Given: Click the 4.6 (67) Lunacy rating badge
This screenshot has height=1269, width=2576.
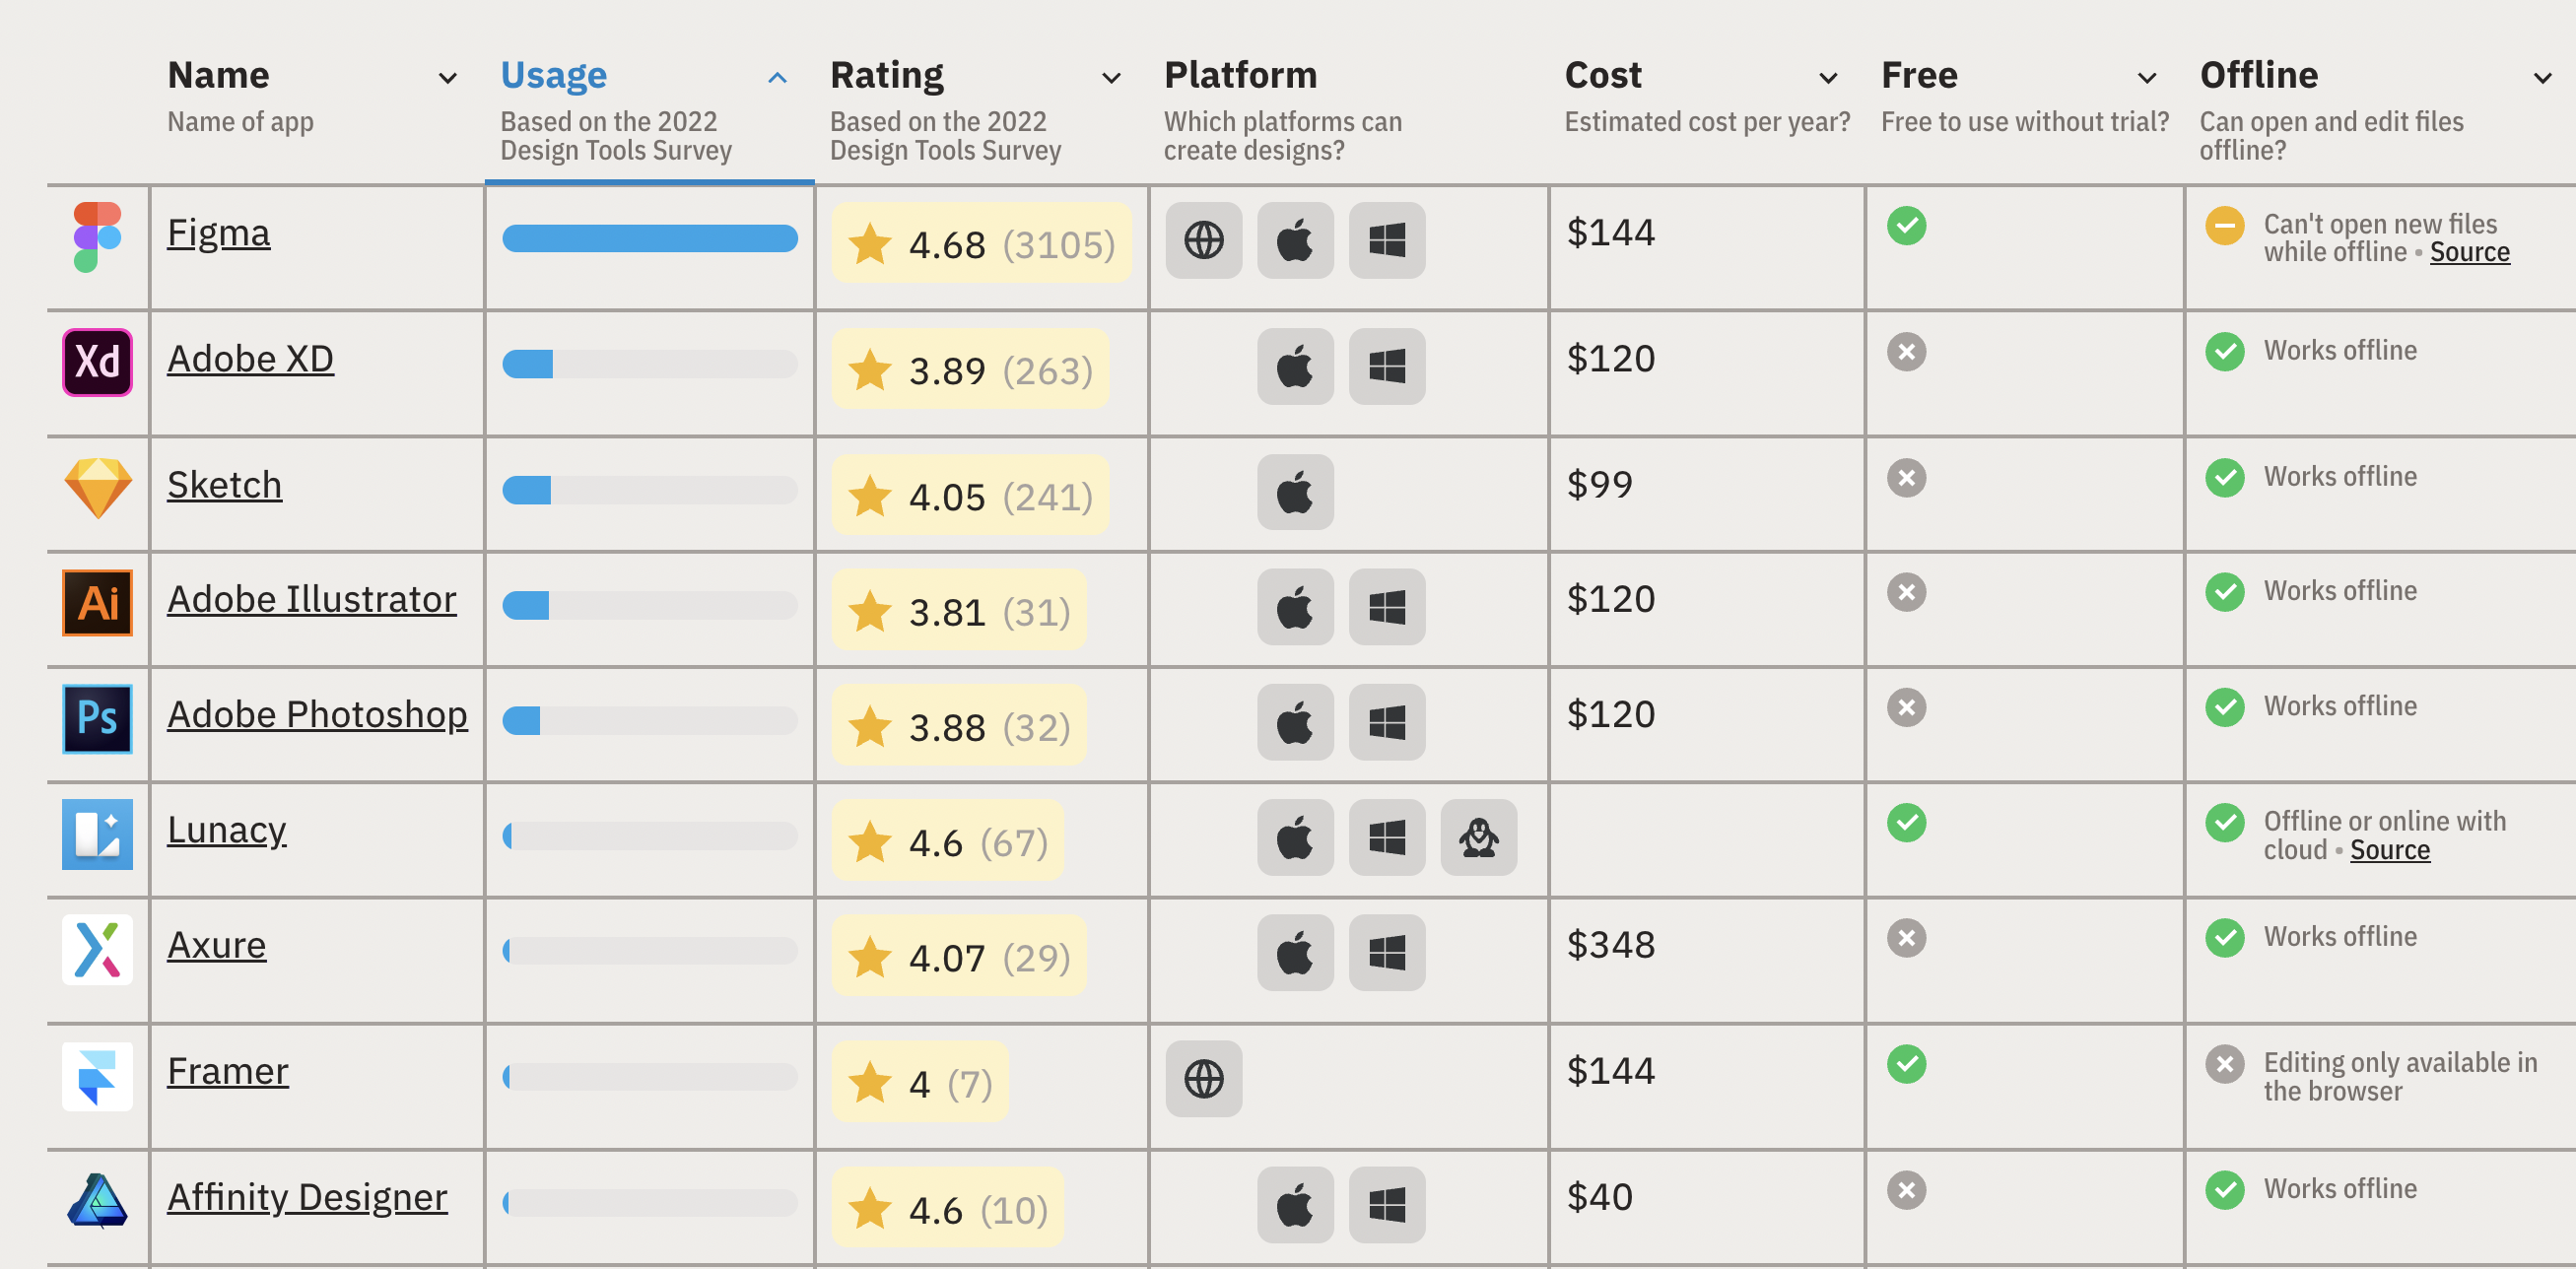Looking at the screenshot, I should [x=946, y=840].
